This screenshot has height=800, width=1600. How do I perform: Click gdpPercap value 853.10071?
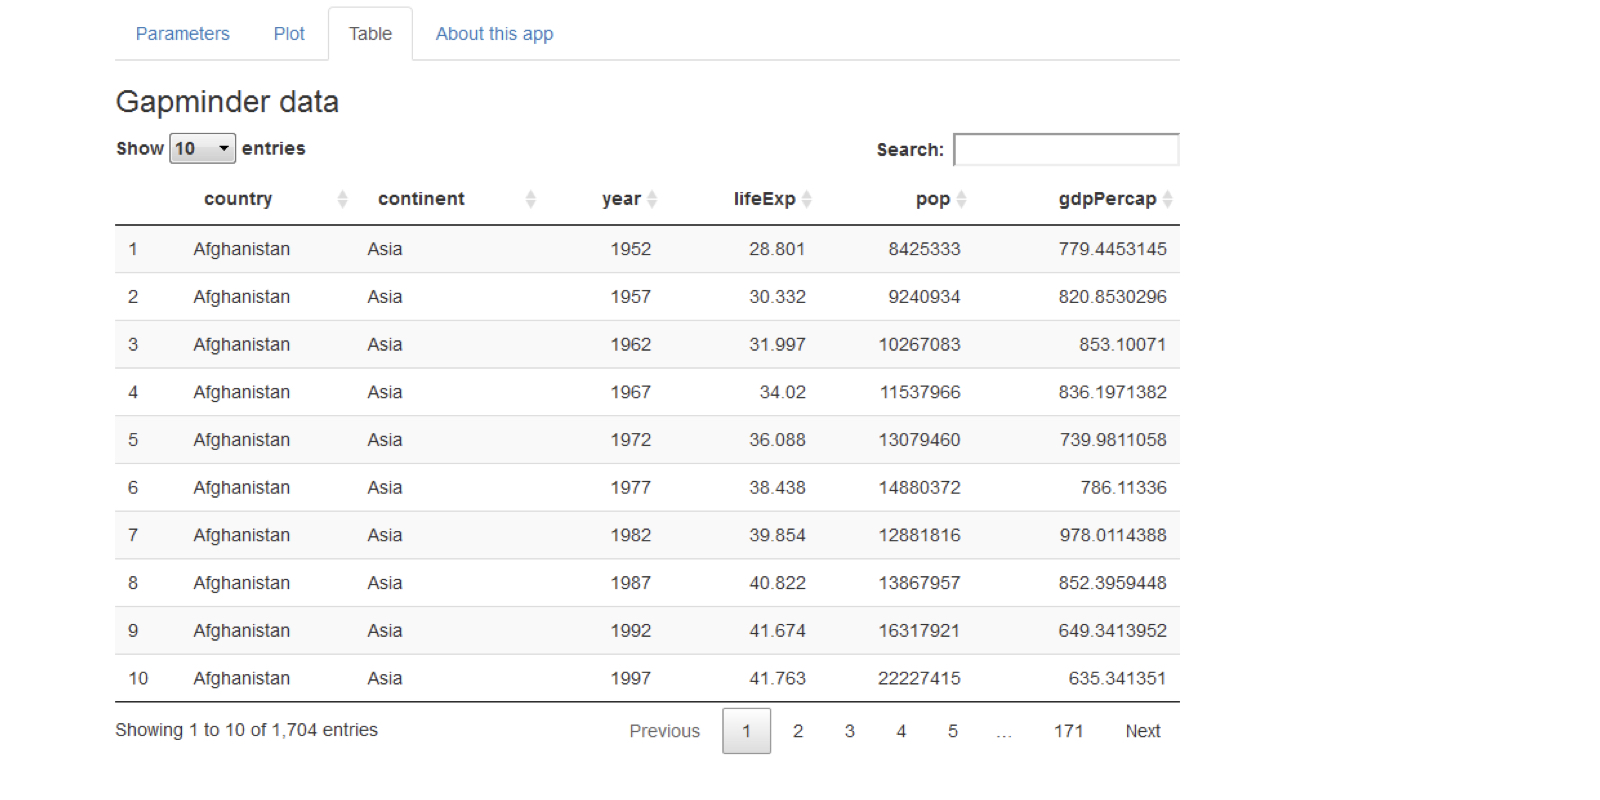(x=1122, y=344)
